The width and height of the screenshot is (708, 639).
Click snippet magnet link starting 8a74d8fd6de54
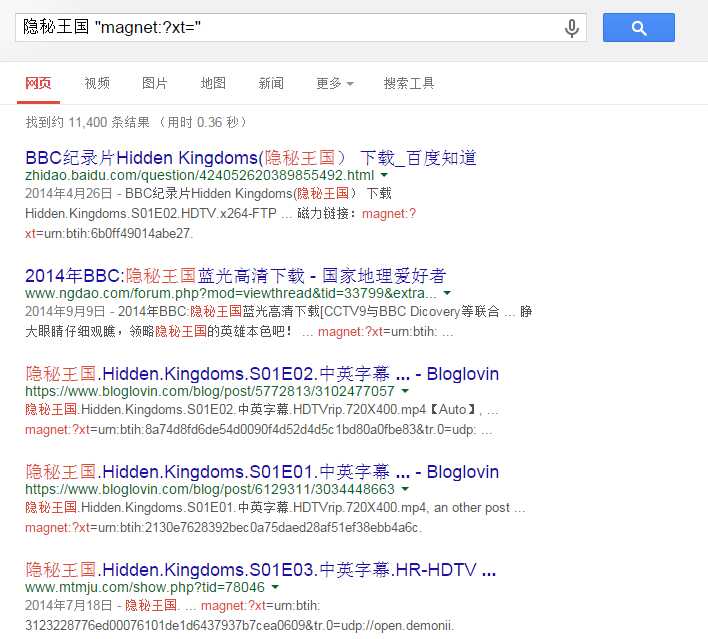coord(258,429)
